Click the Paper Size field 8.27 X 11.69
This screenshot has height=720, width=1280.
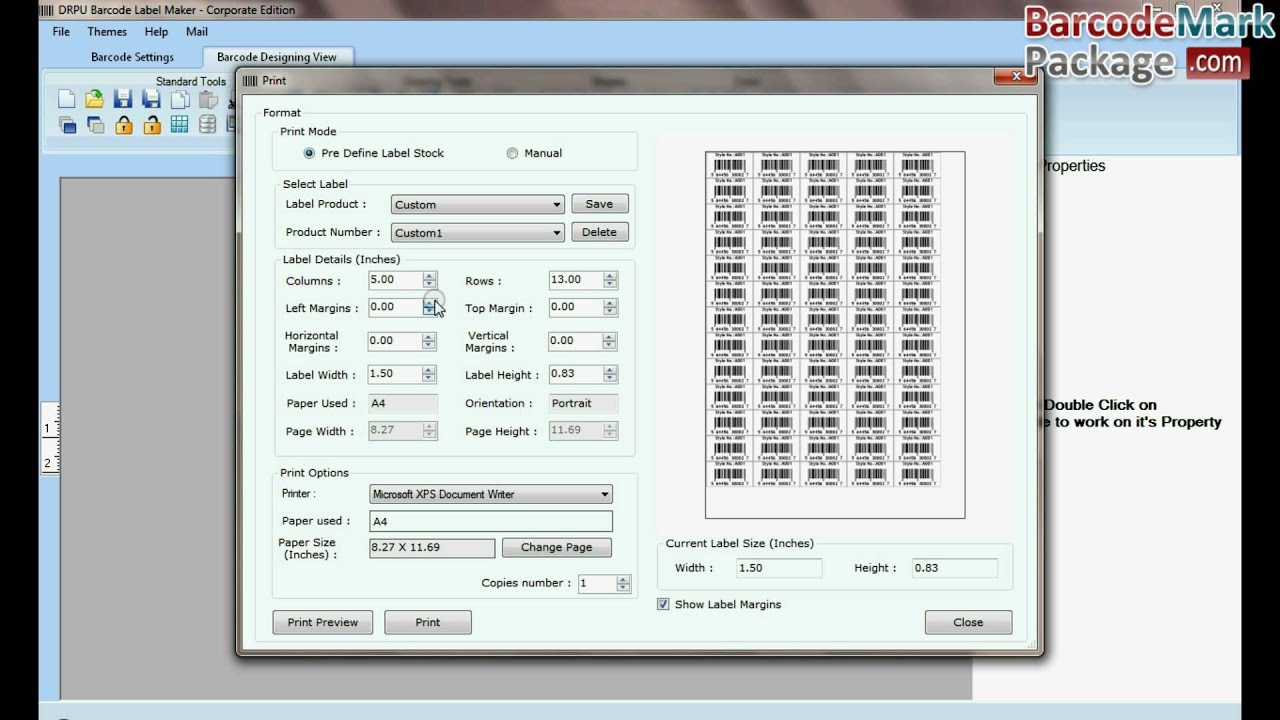point(432,548)
